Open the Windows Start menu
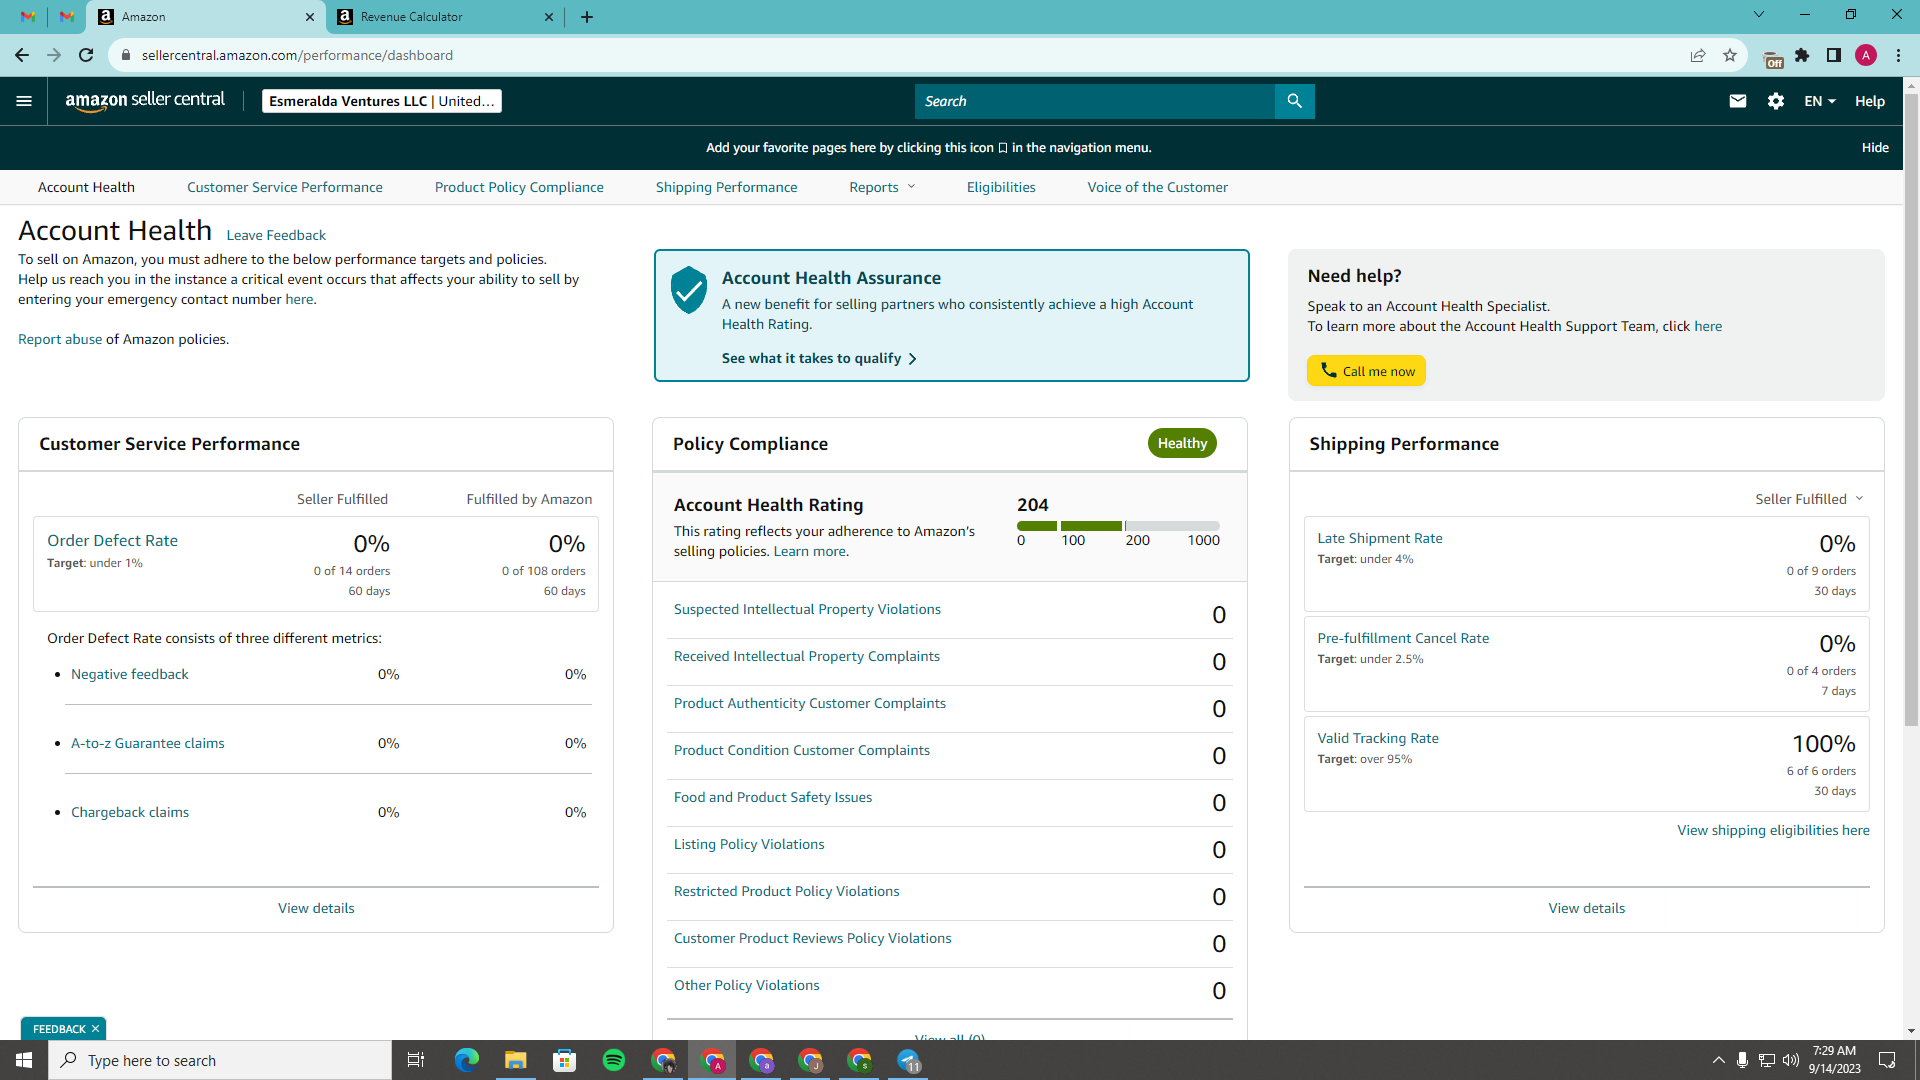The width and height of the screenshot is (1920, 1080). [24, 1060]
